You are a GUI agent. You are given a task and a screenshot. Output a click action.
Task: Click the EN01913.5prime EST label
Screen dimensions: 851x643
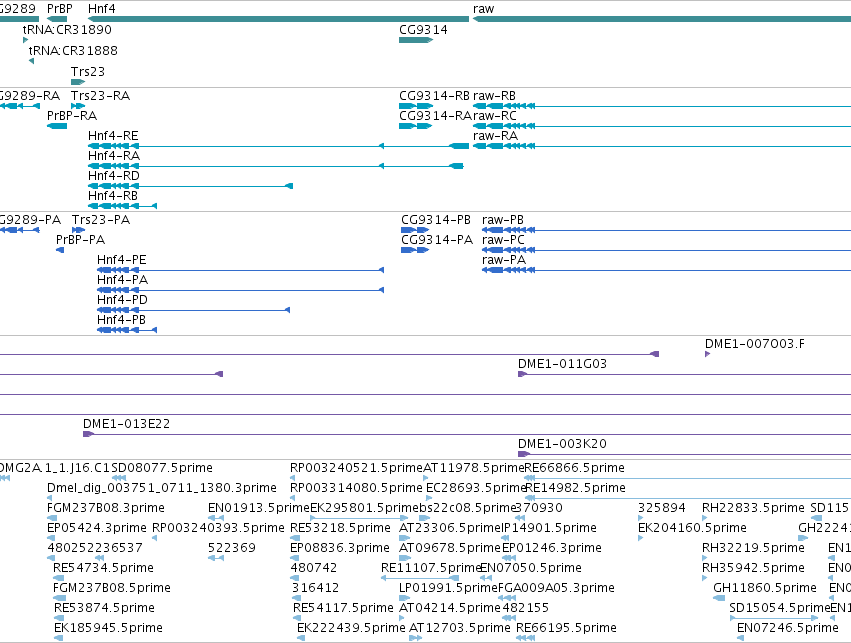point(259,508)
